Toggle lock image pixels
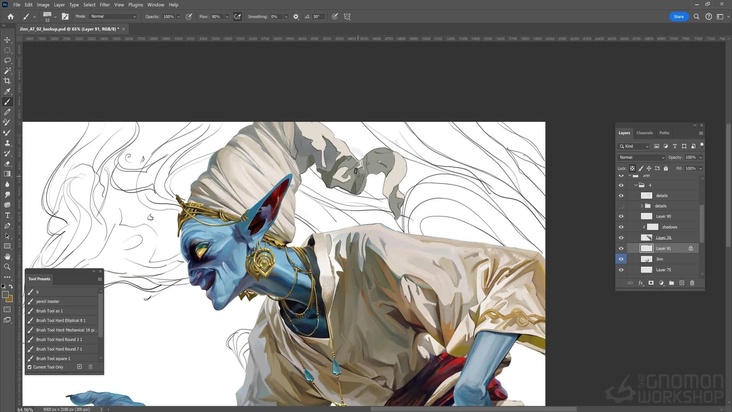732x412 pixels. (640, 168)
